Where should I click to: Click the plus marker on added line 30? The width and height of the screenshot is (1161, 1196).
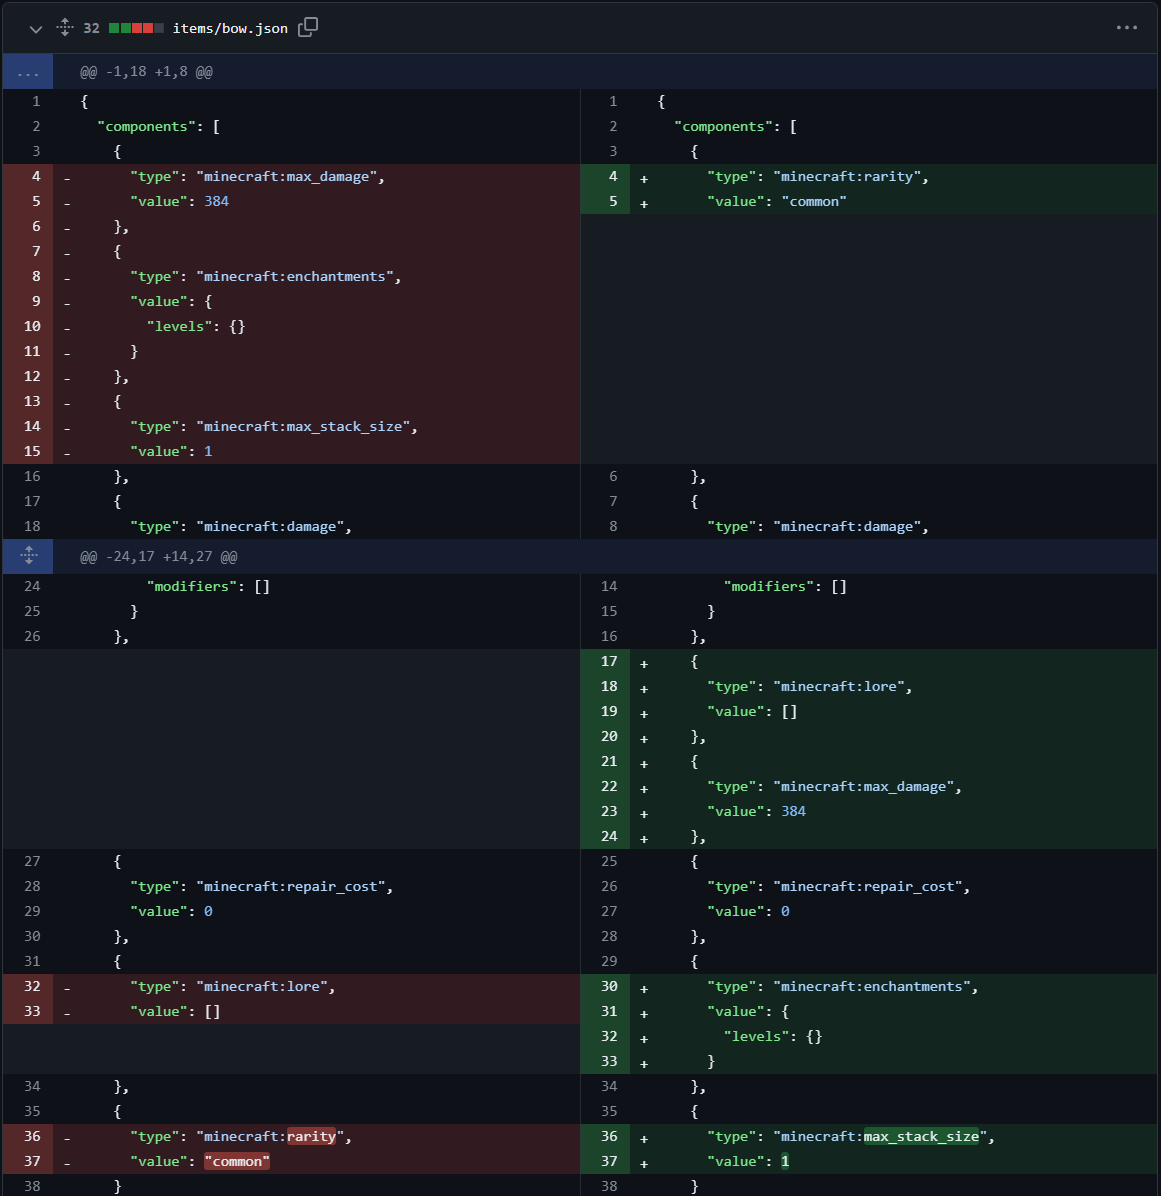tap(644, 988)
